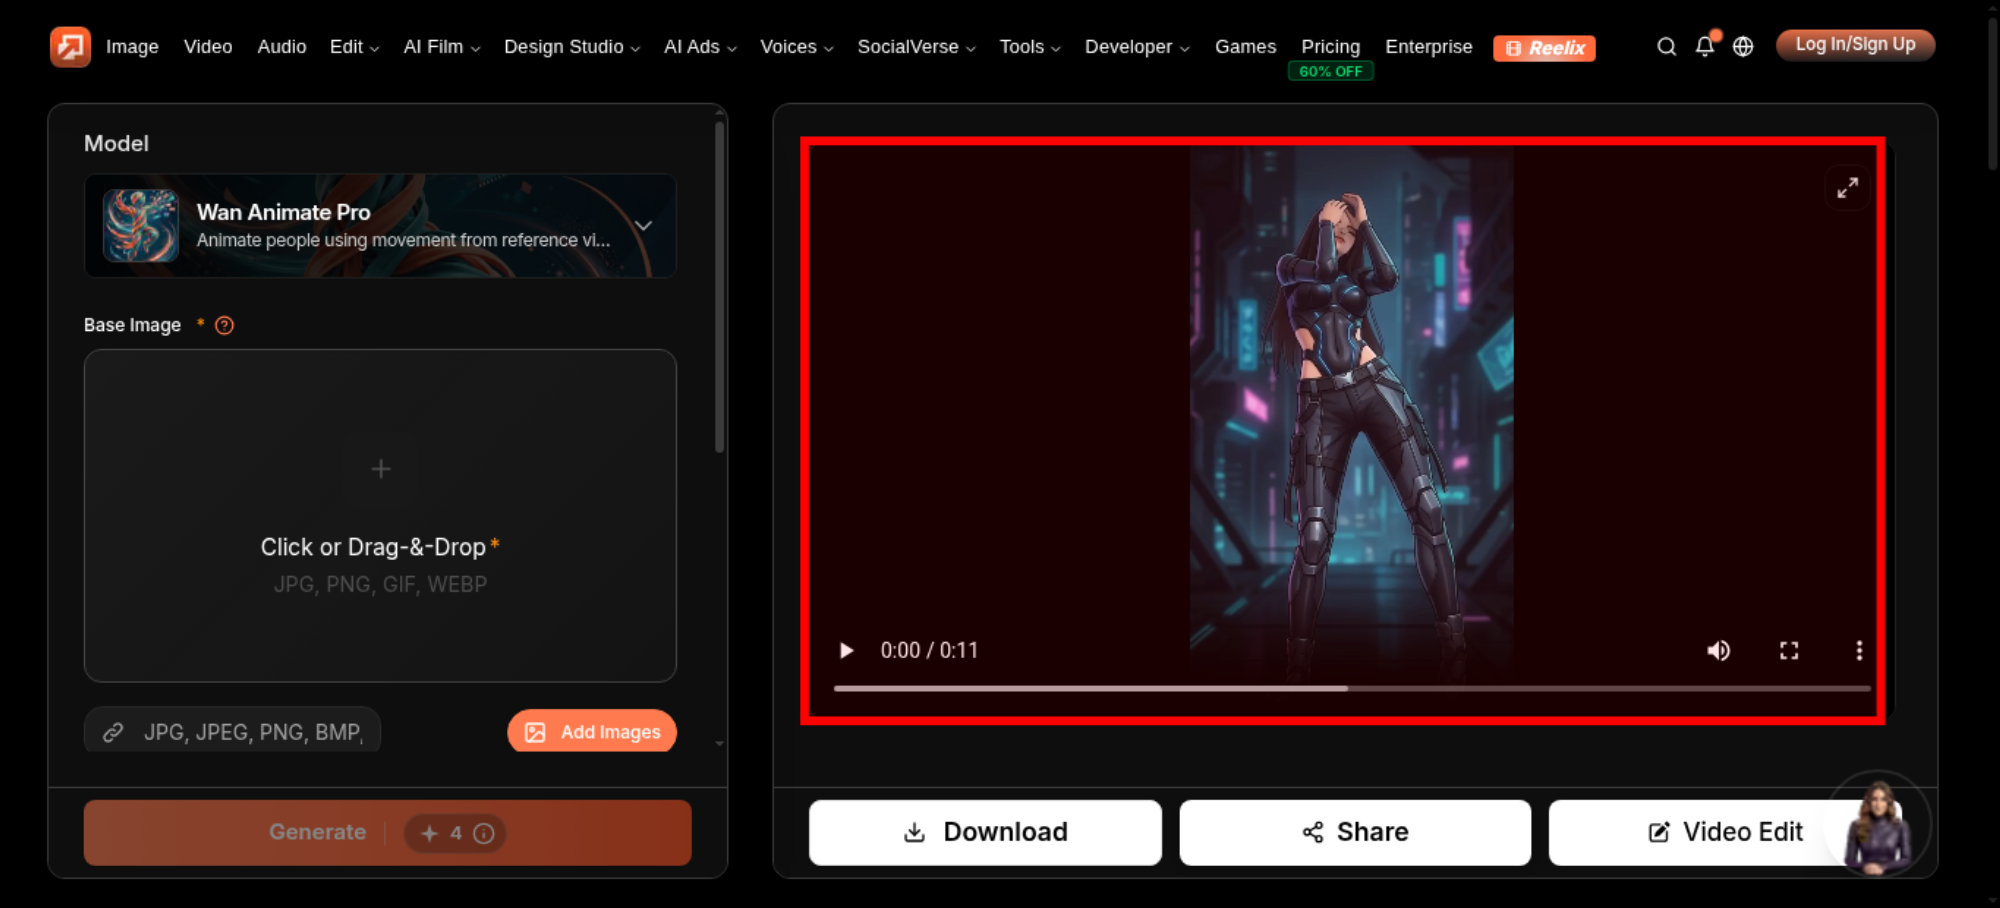Open the Games page
Viewport: 2000px width, 908px height.
coord(1245,47)
